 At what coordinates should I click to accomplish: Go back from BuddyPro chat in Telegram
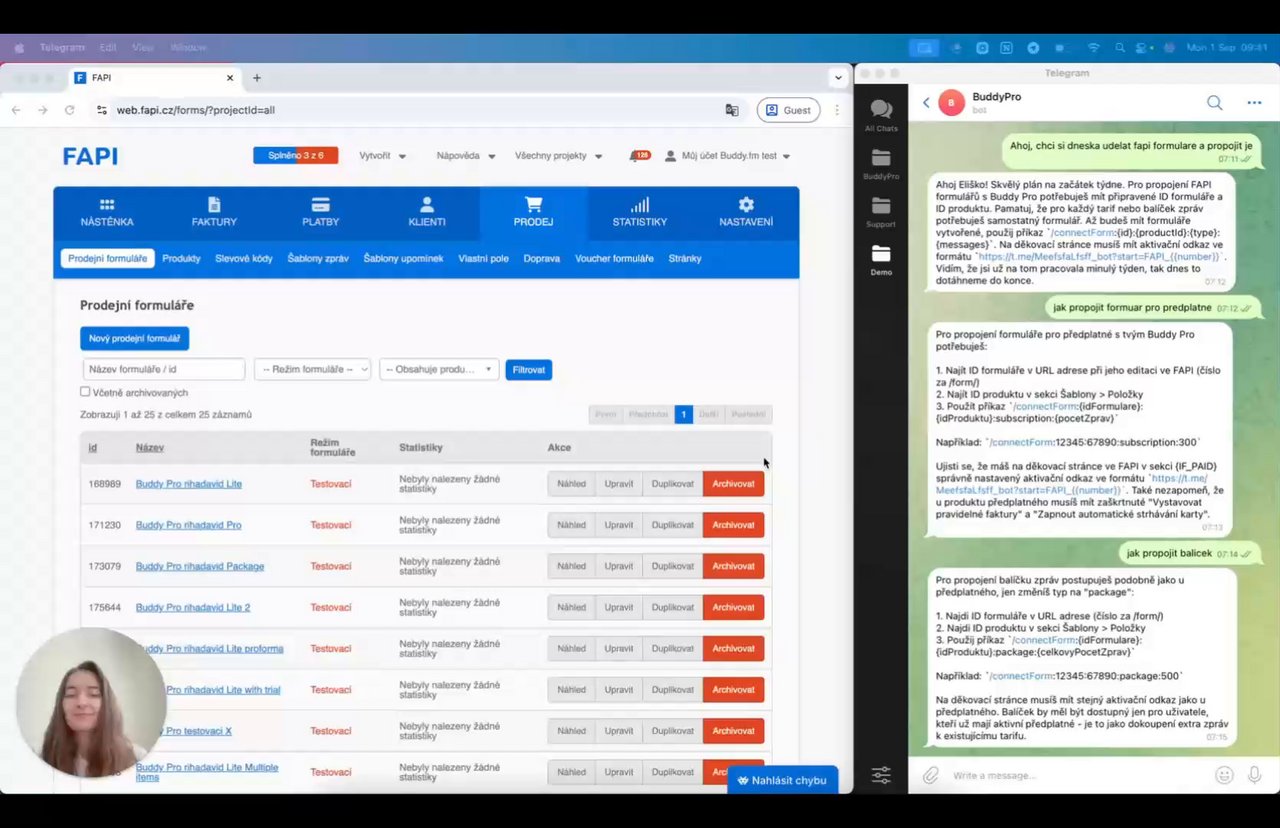click(926, 102)
